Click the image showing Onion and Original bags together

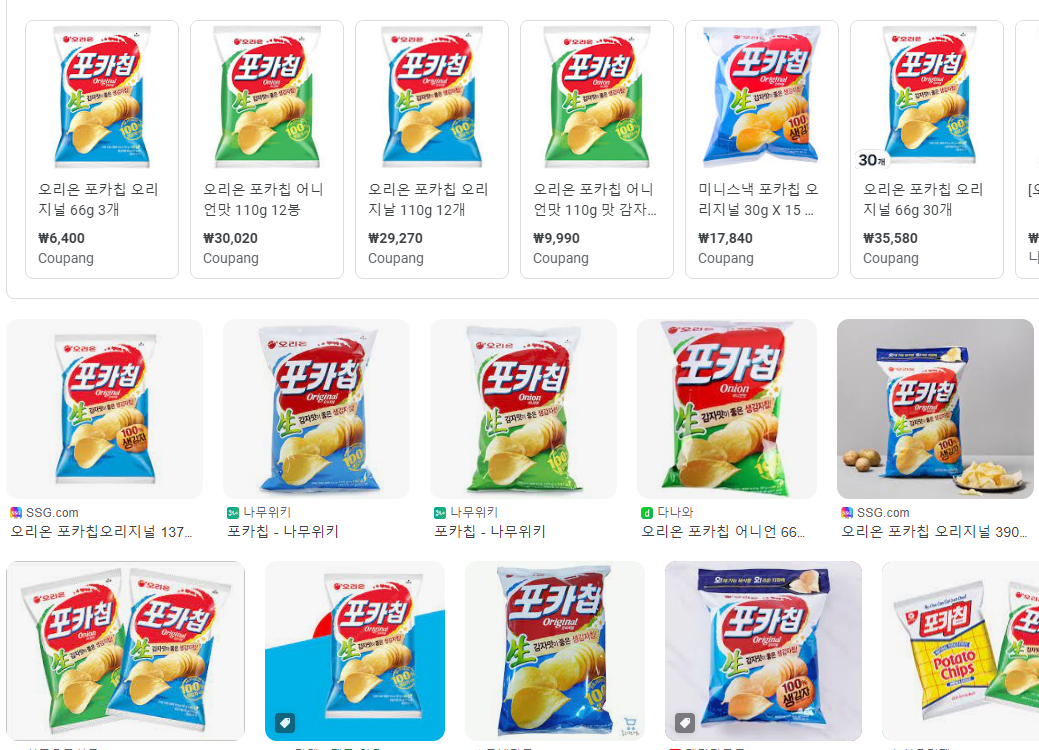[125, 651]
